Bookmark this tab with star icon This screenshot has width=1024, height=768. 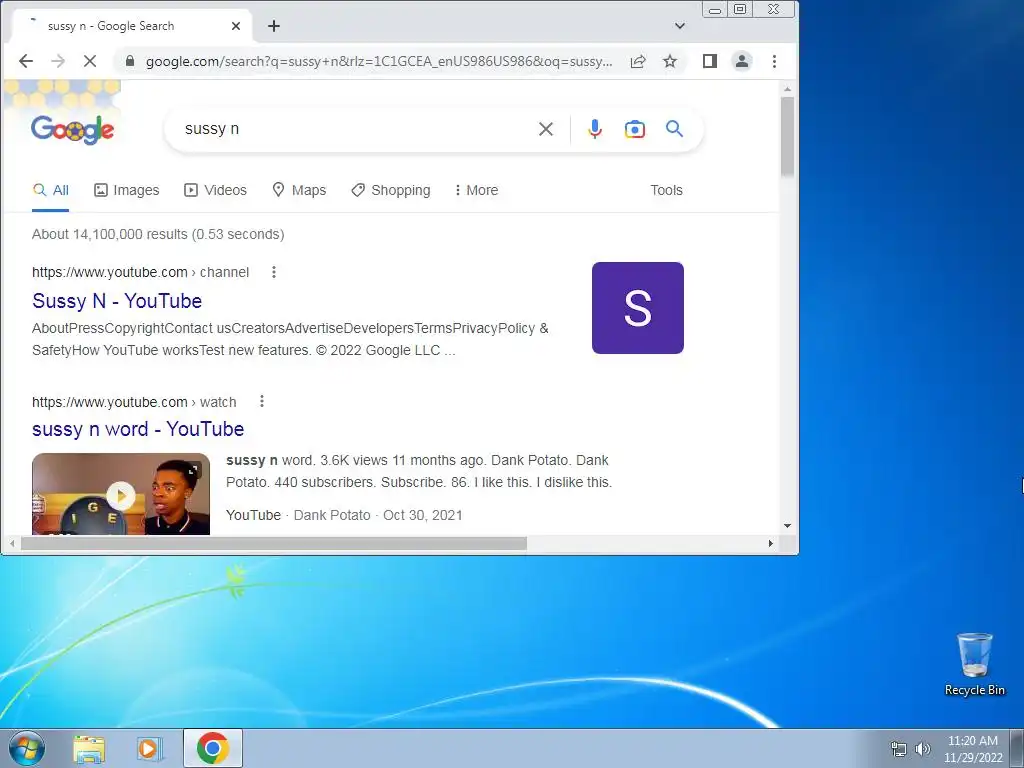click(670, 61)
